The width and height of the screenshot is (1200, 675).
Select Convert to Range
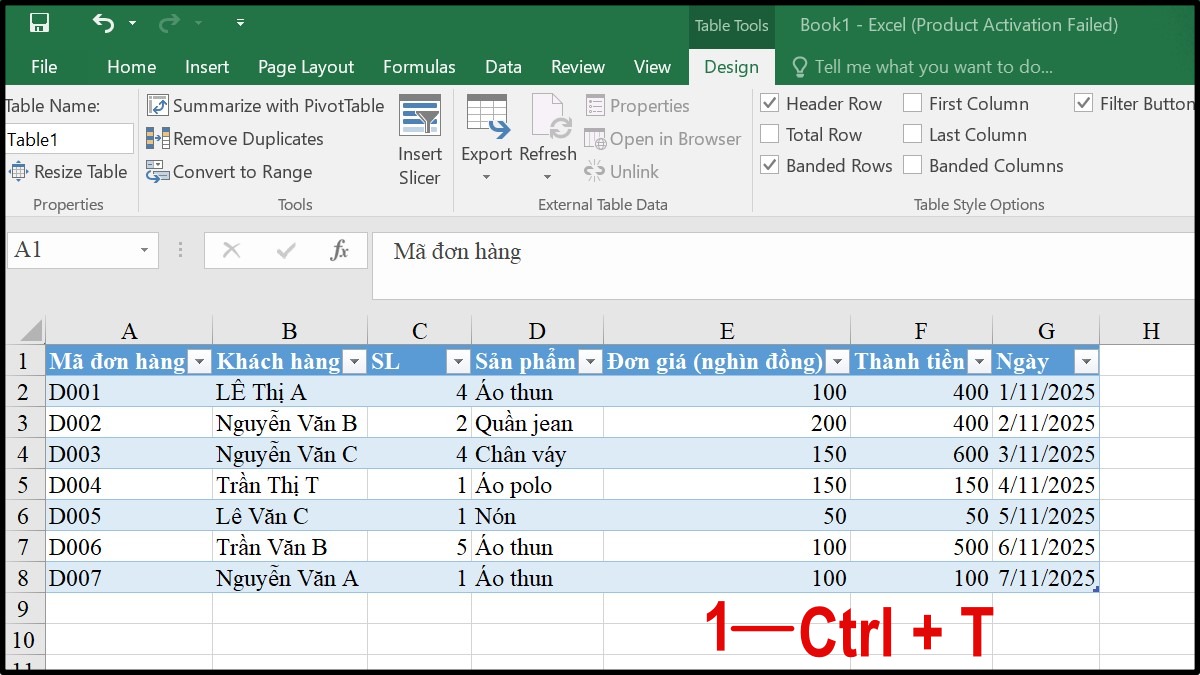(x=228, y=171)
